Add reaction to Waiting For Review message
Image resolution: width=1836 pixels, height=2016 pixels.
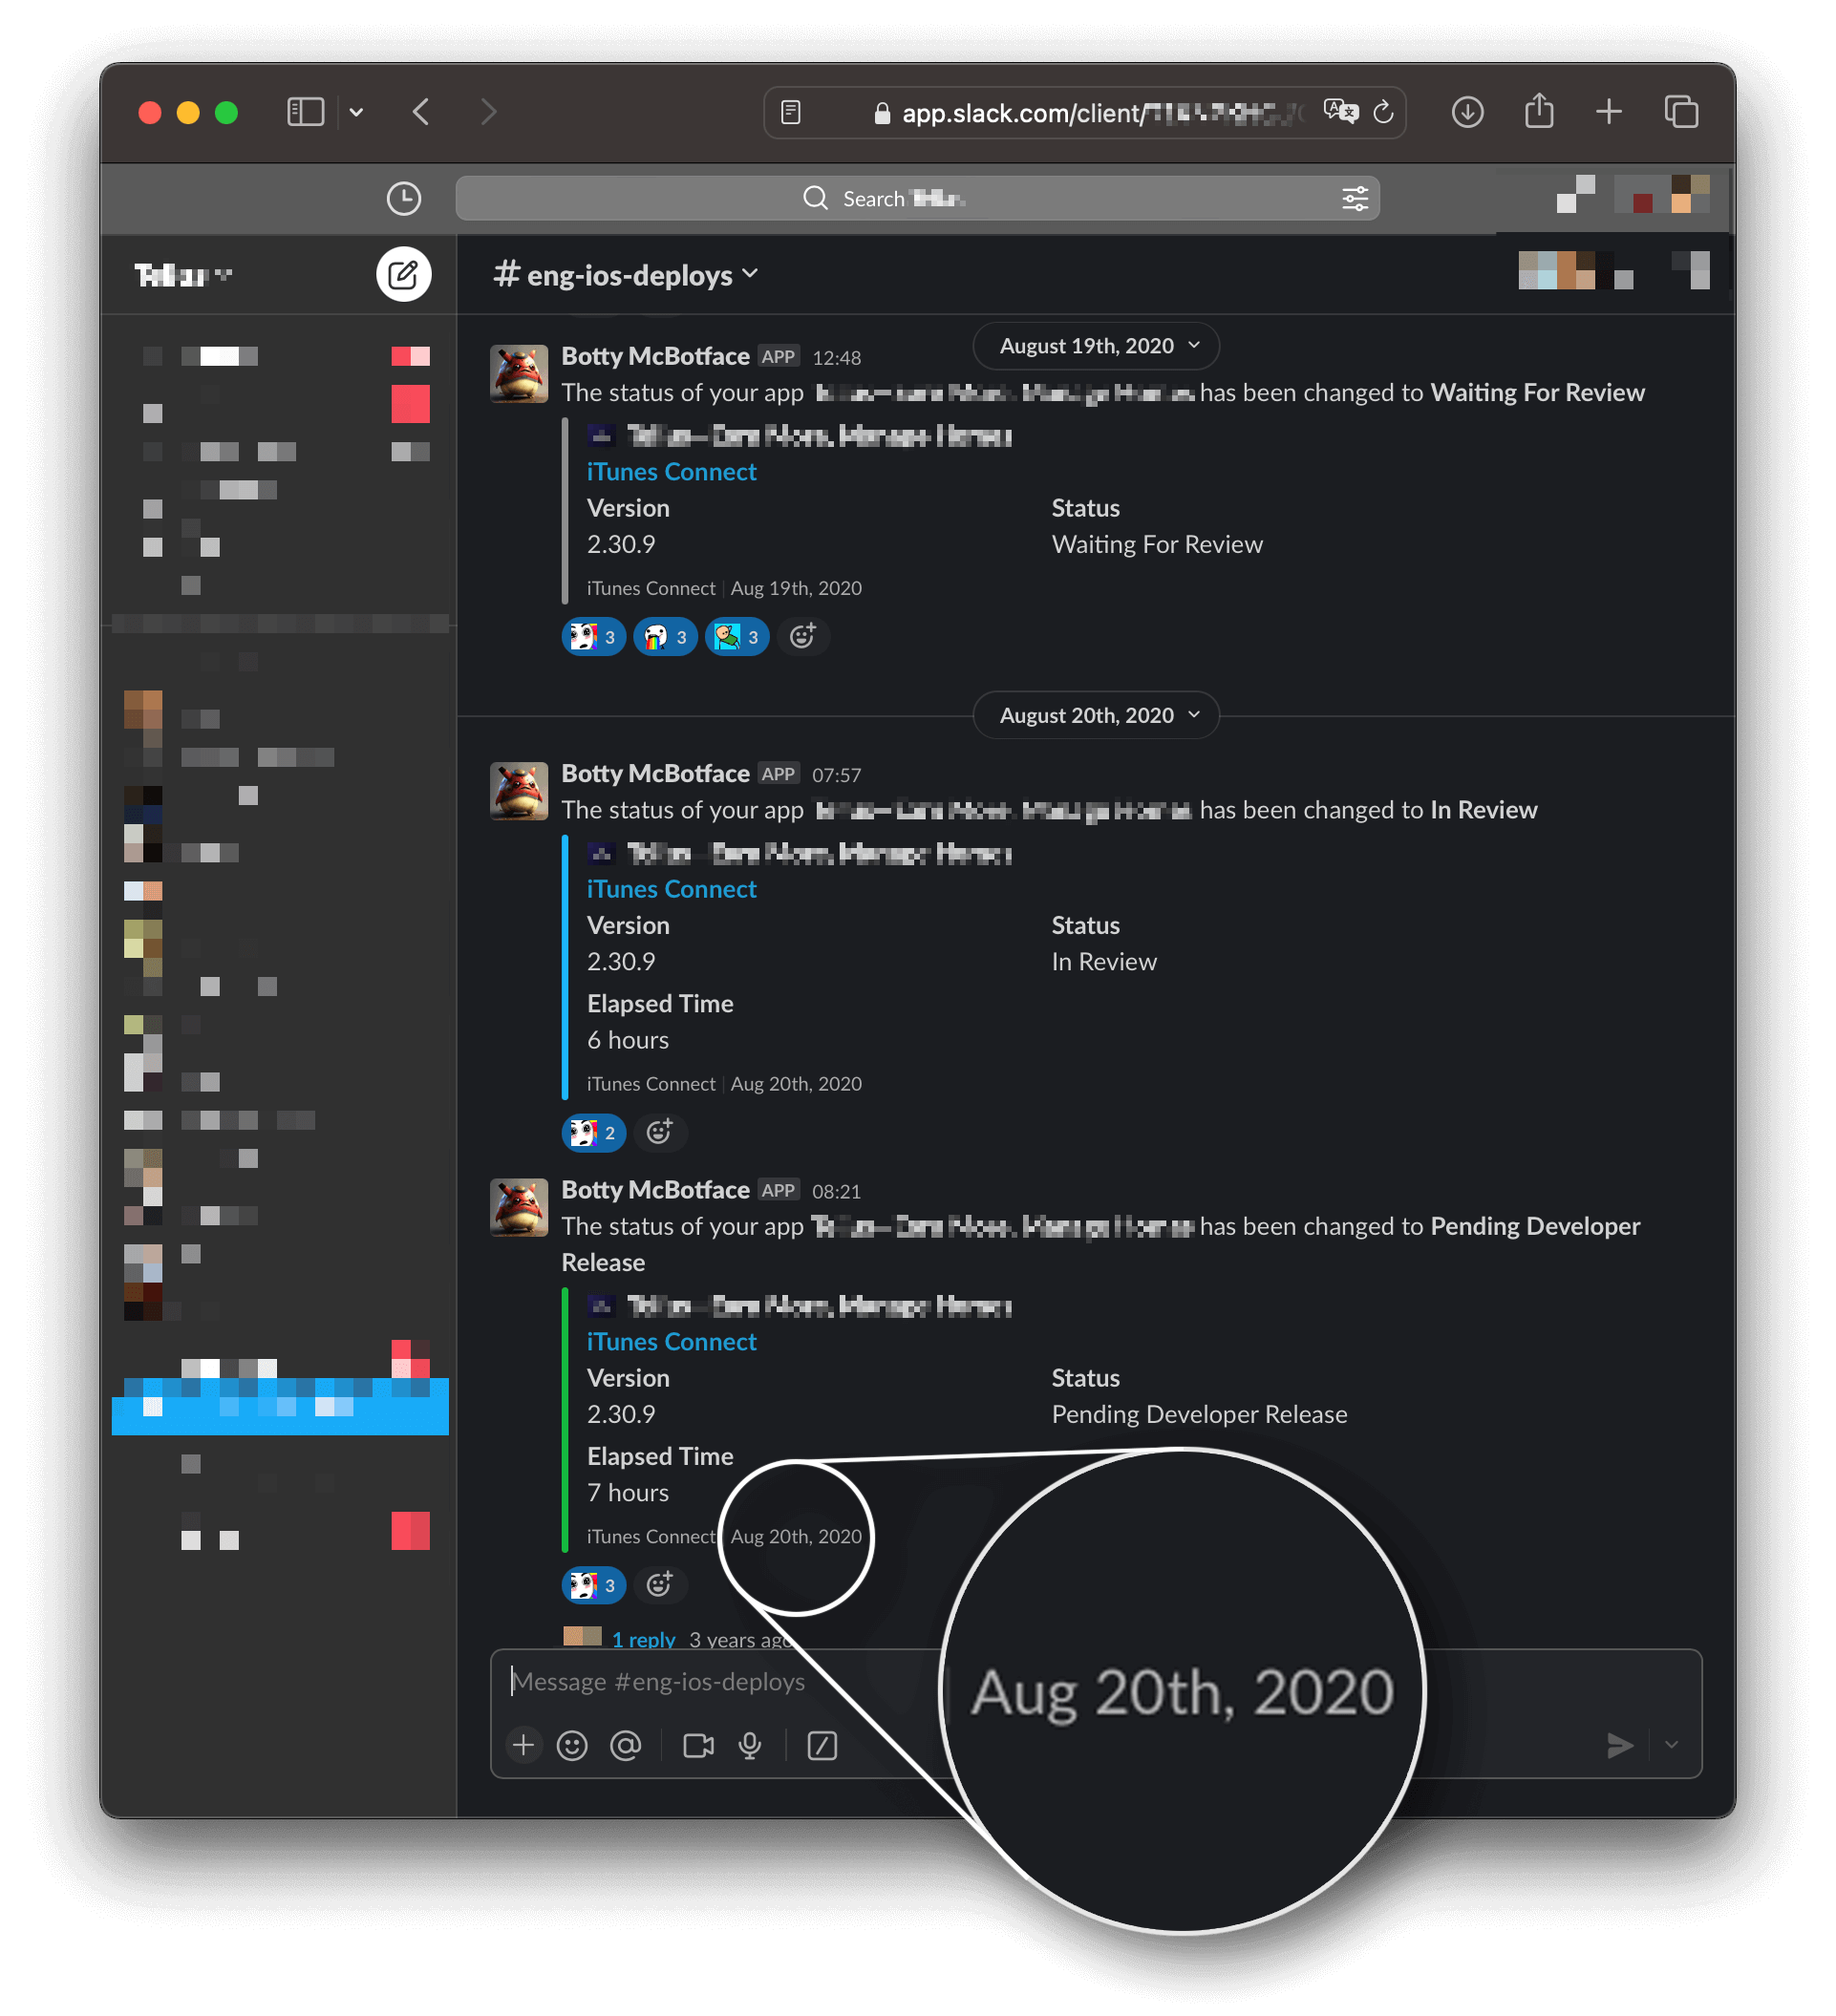[803, 636]
